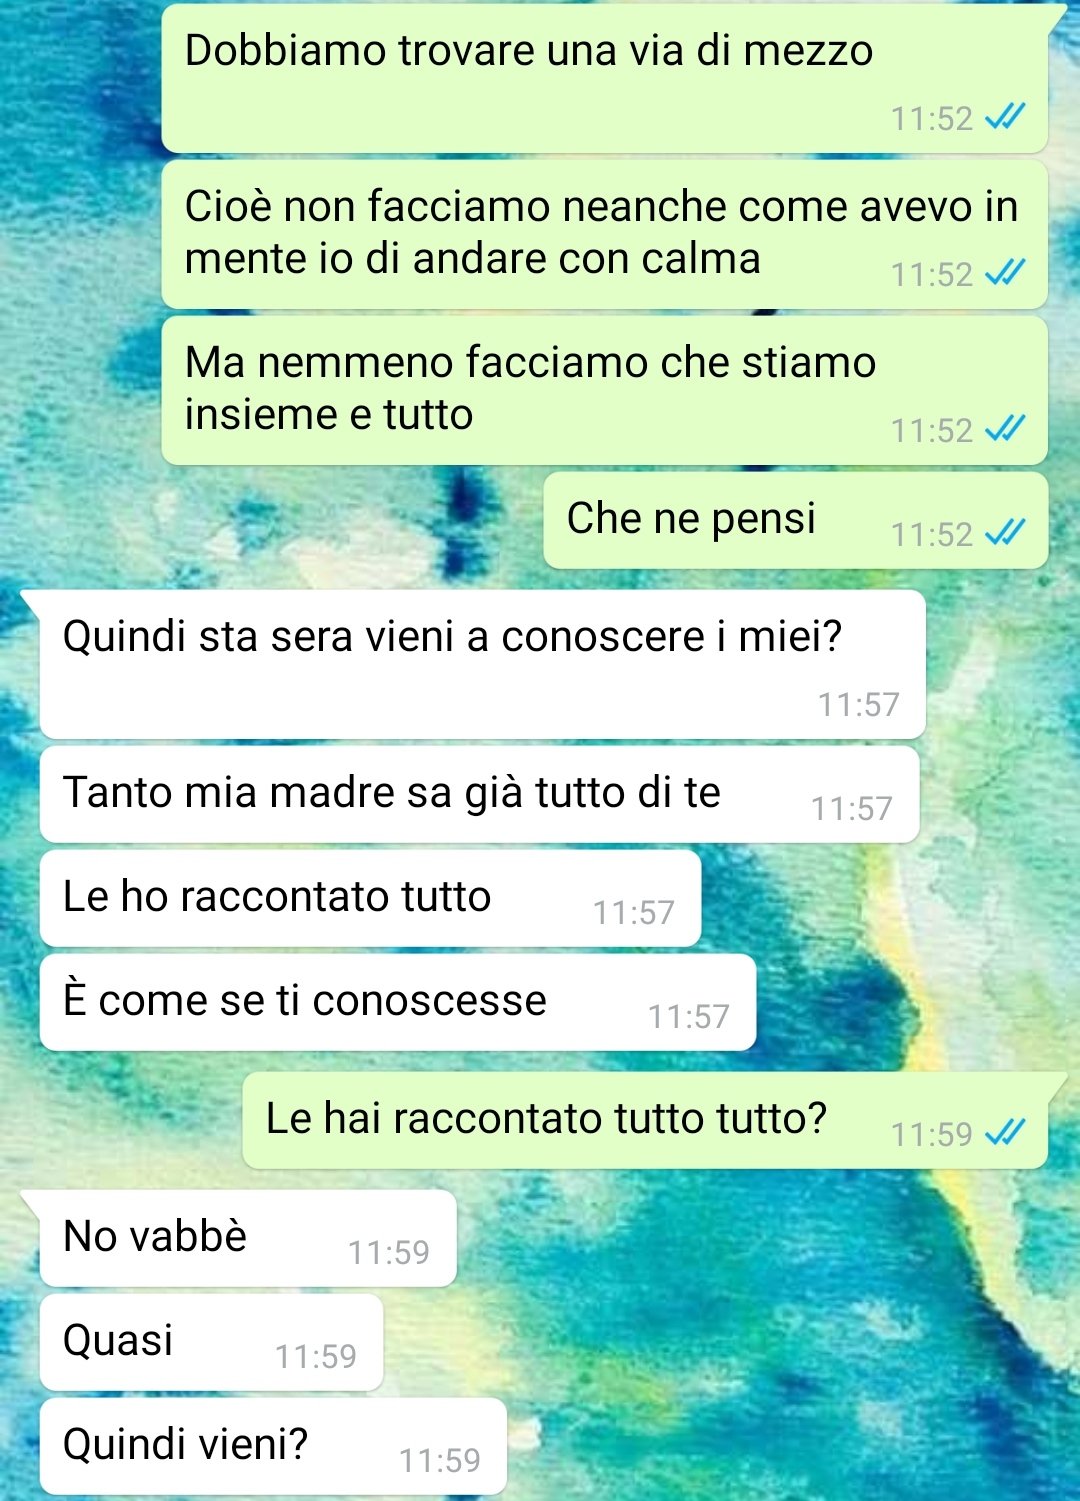1080x1501 pixels.
Task: Tap blue double-check on 'Che ne pensi' message
Action: (x=1005, y=534)
